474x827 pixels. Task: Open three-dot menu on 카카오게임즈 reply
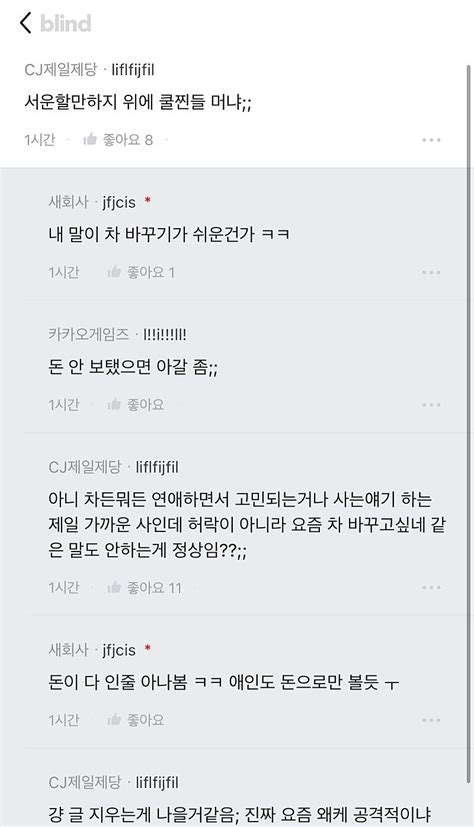coord(431,405)
